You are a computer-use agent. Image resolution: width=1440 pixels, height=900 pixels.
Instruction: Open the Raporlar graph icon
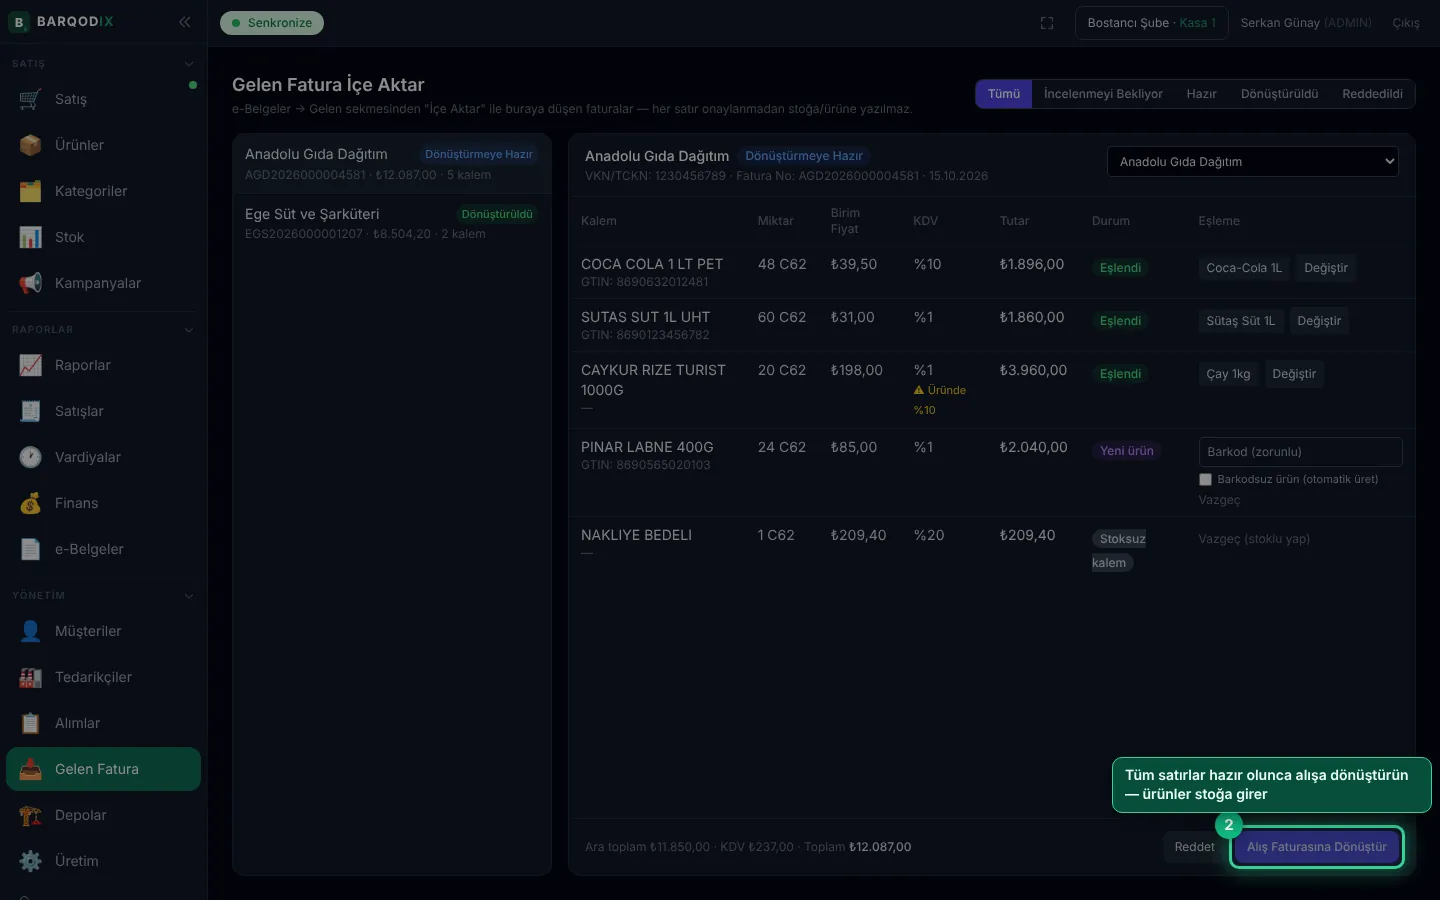[x=30, y=365]
